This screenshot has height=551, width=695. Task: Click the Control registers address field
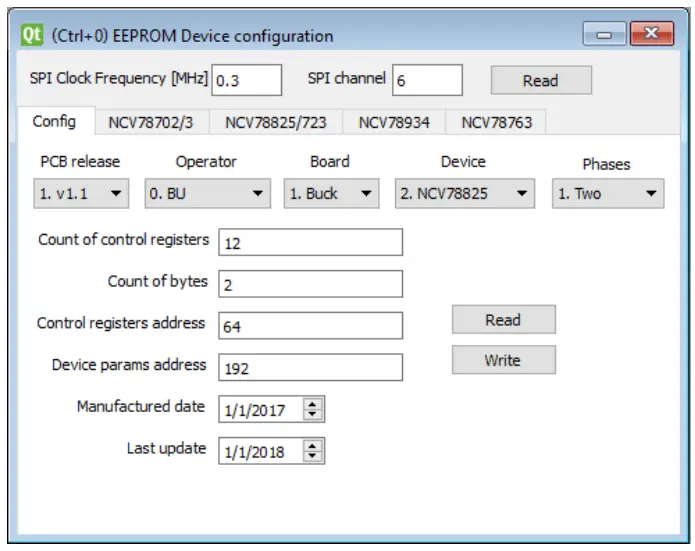pyautogui.click(x=310, y=325)
